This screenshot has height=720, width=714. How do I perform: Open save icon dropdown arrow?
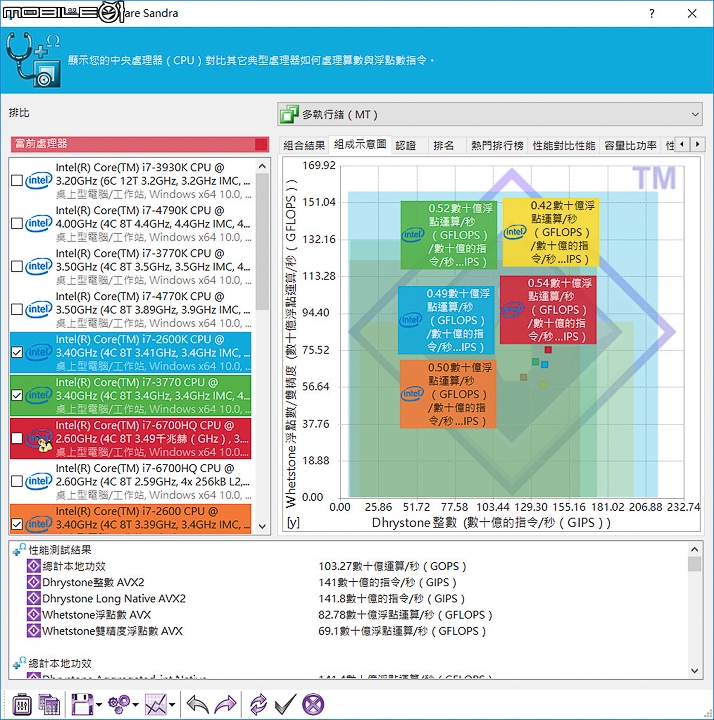[99, 704]
